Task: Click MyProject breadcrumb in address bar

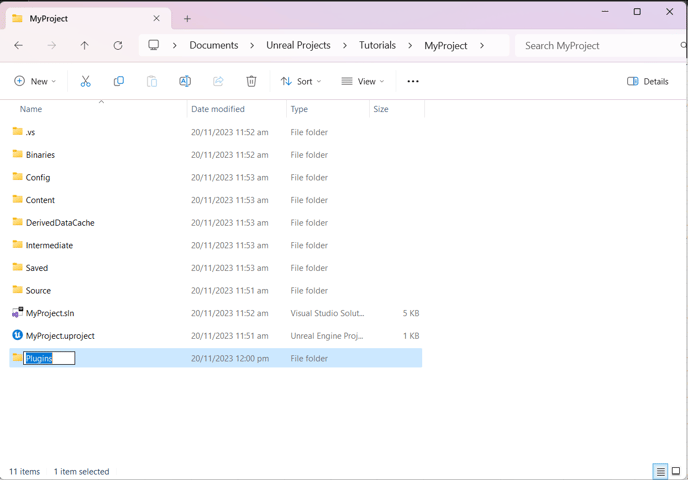Action: click(446, 46)
